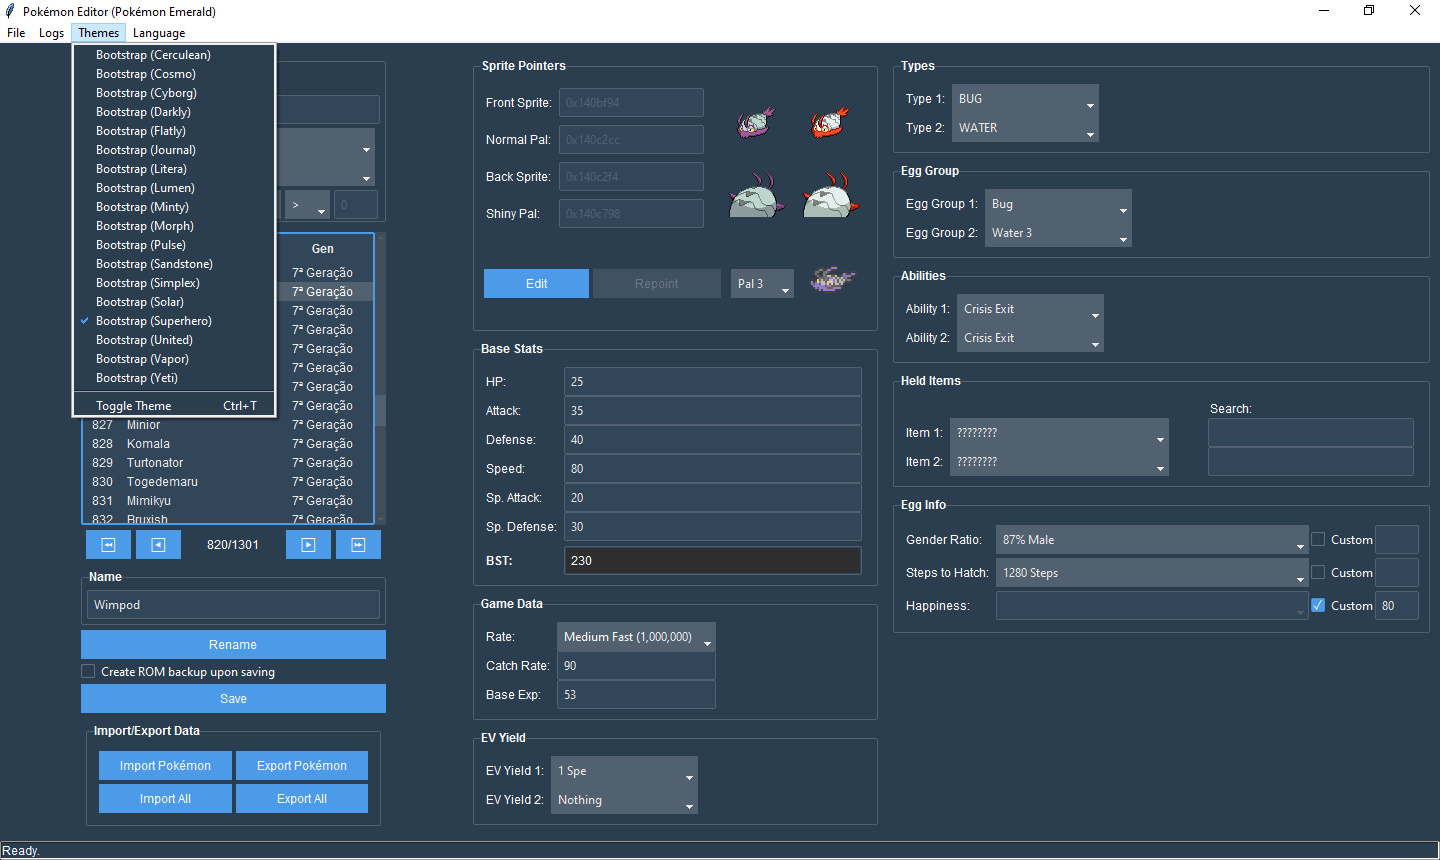Enable Create ROM backup upon saving

[x=89, y=672]
